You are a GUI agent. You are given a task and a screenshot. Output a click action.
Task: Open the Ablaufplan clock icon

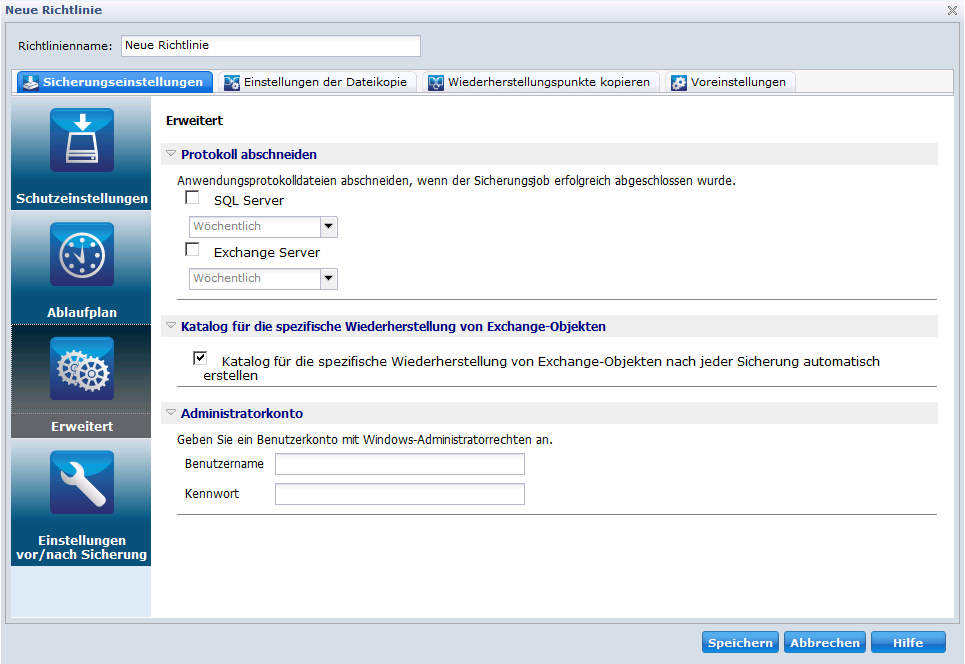point(81,255)
